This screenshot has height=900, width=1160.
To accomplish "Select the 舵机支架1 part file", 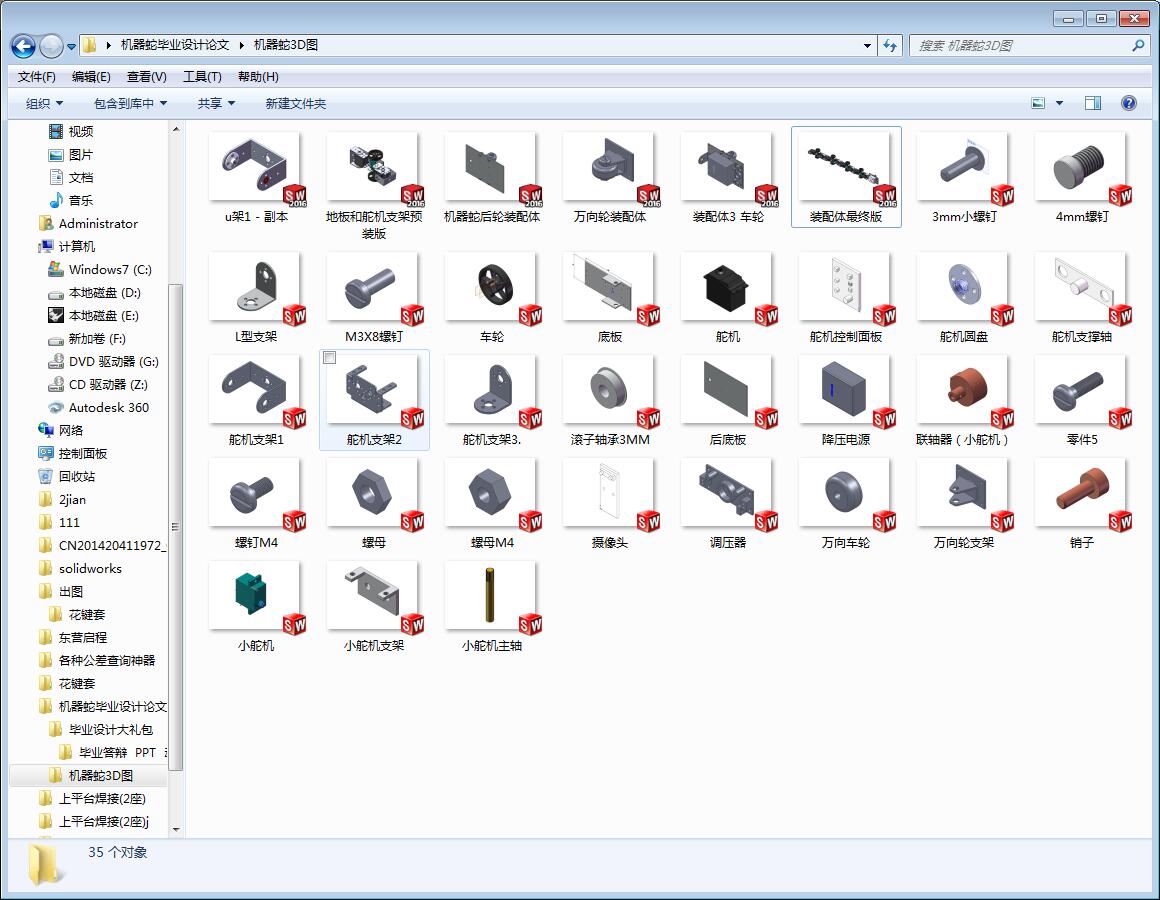I will 256,400.
